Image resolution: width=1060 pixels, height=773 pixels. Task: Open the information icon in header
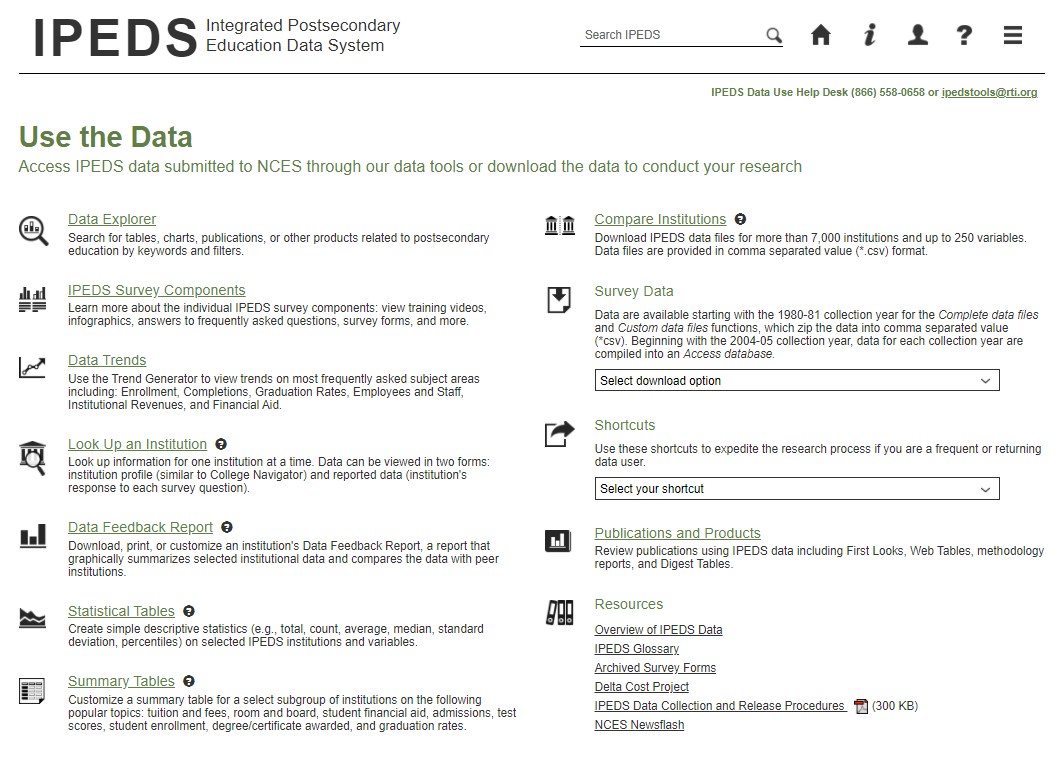tap(870, 35)
